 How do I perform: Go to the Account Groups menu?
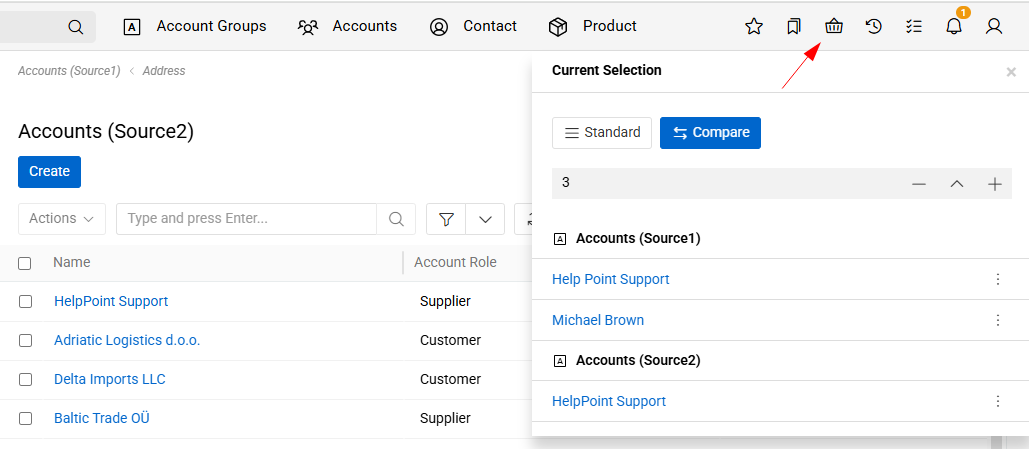(x=195, y=26)
